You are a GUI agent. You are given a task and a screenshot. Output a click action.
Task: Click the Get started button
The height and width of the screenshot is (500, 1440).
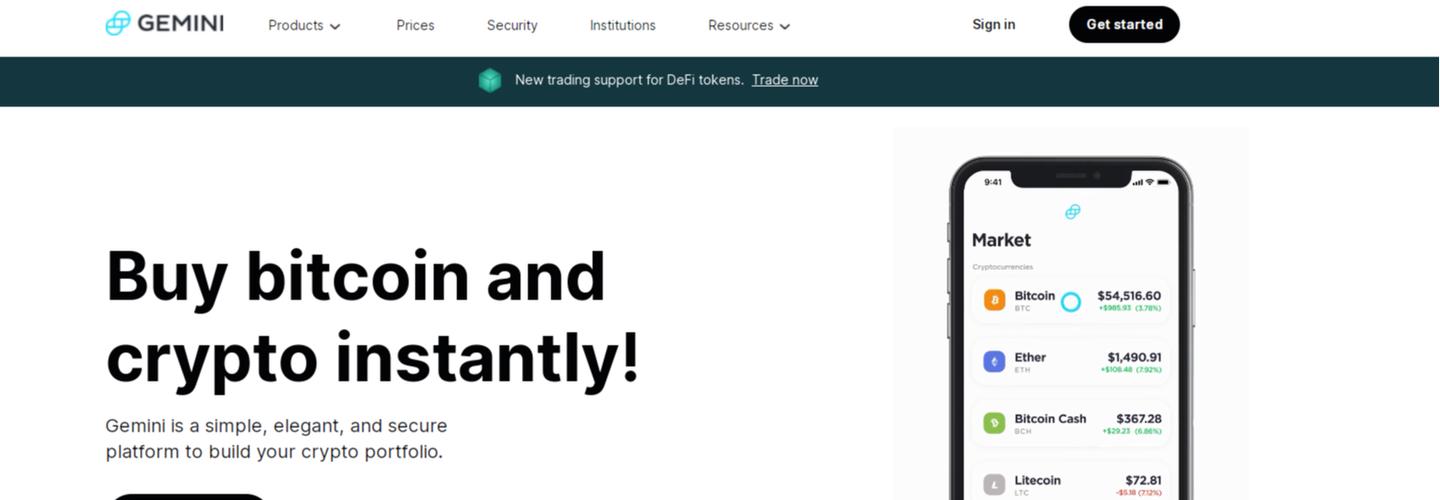click(1124, 24)
